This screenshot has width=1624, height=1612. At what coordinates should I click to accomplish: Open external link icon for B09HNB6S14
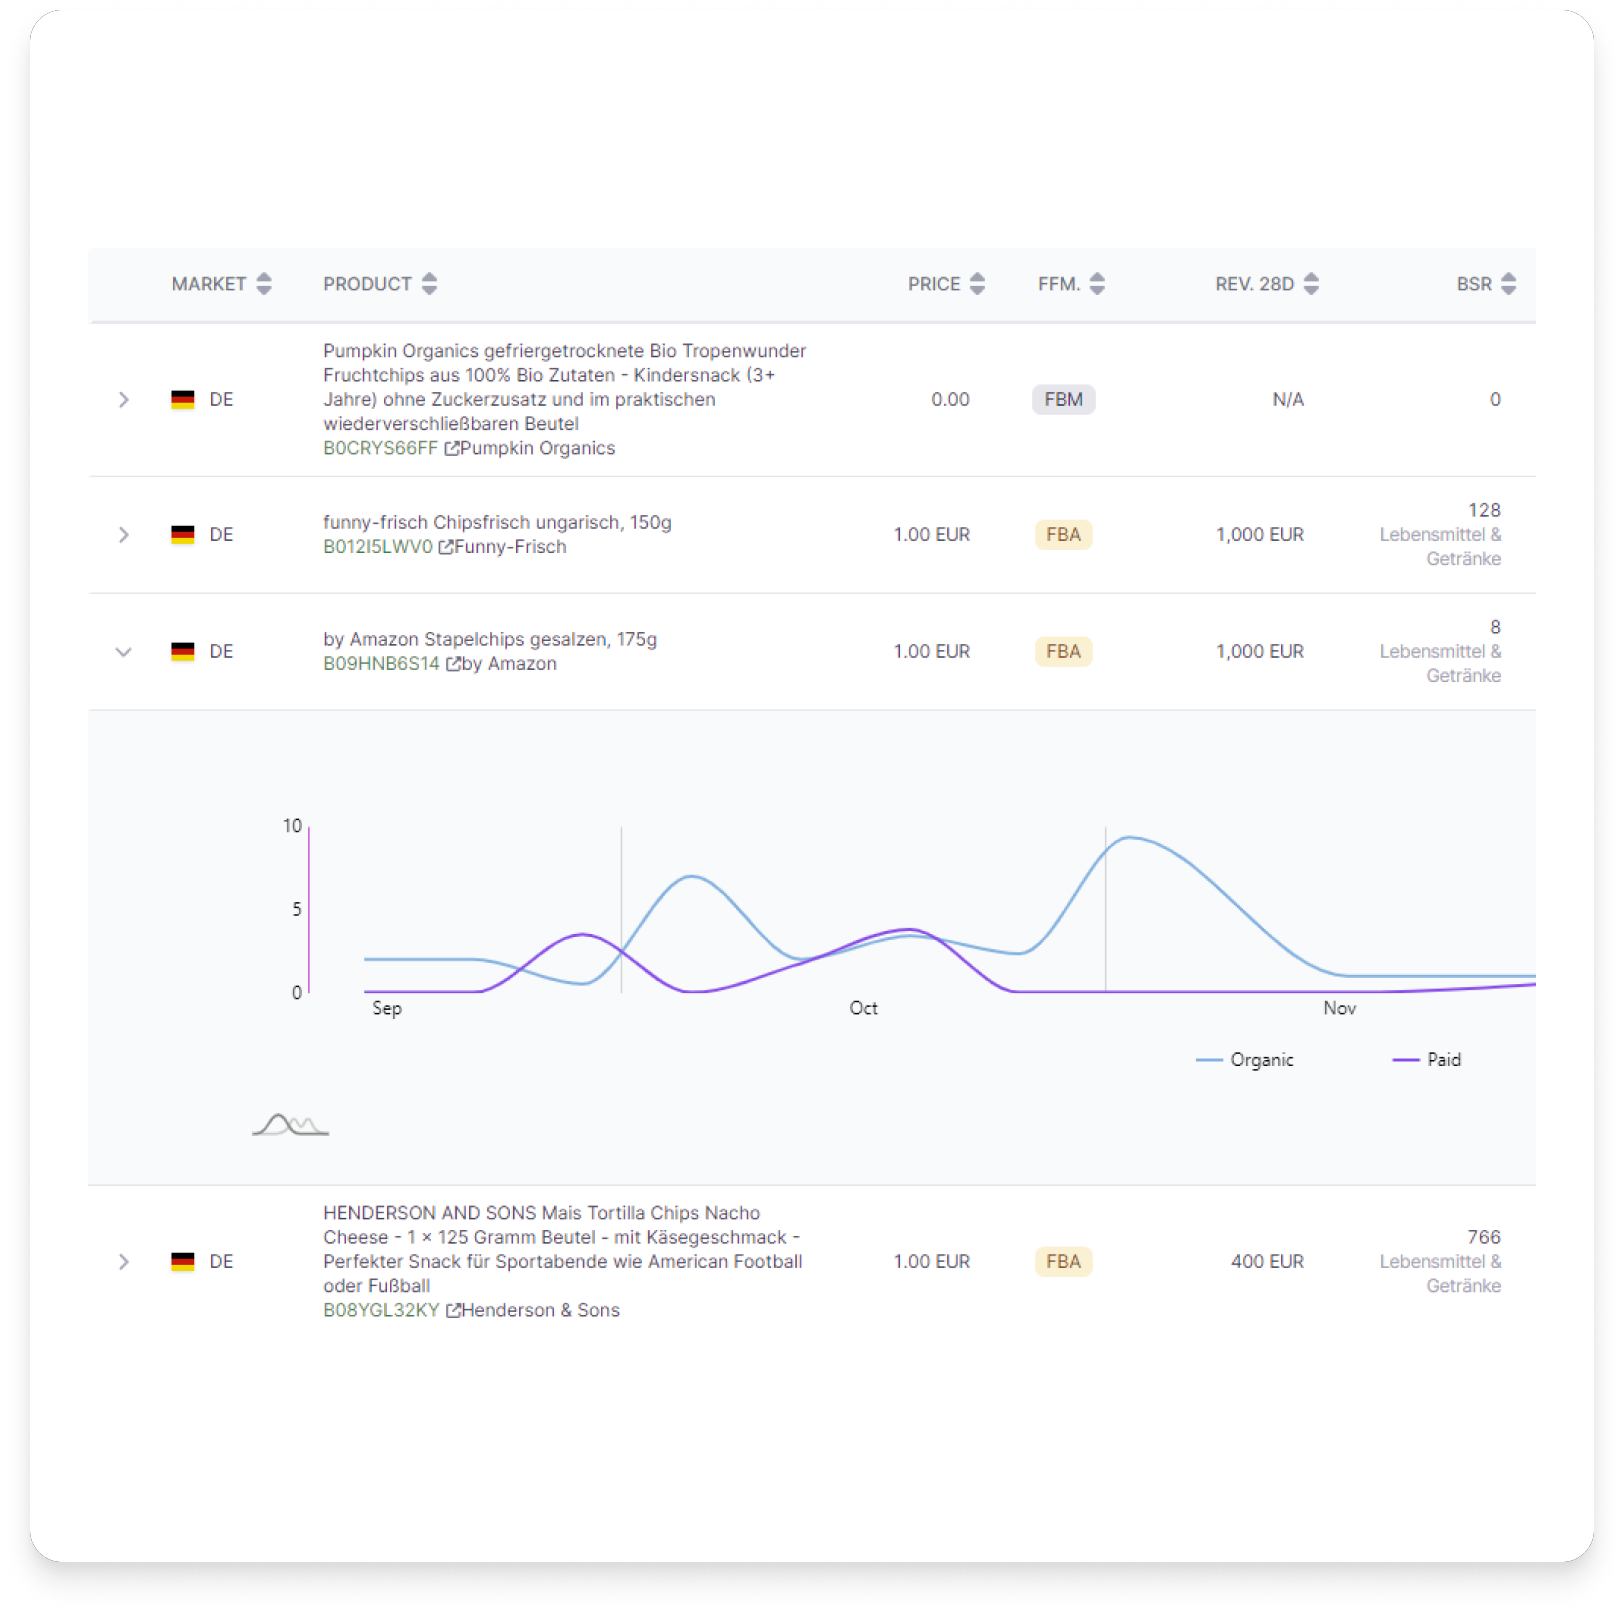[453, 664]
